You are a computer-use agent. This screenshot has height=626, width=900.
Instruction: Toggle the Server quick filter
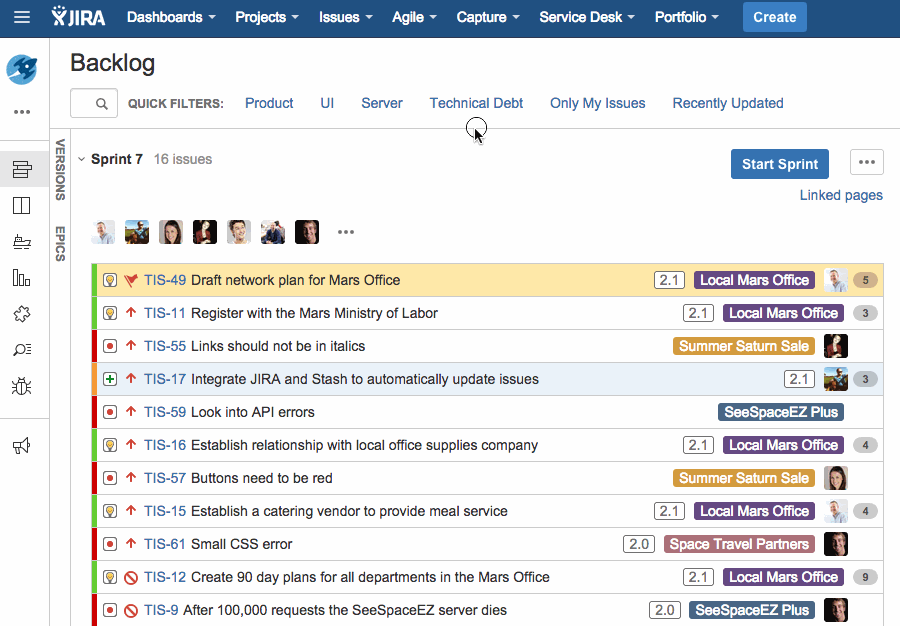pos(382,103)
